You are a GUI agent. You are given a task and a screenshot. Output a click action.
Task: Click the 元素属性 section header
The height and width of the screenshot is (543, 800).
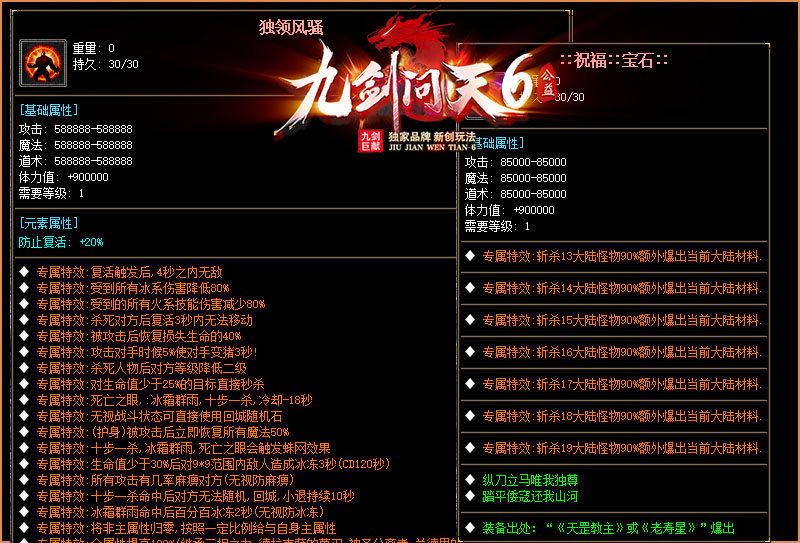(48, 222)
